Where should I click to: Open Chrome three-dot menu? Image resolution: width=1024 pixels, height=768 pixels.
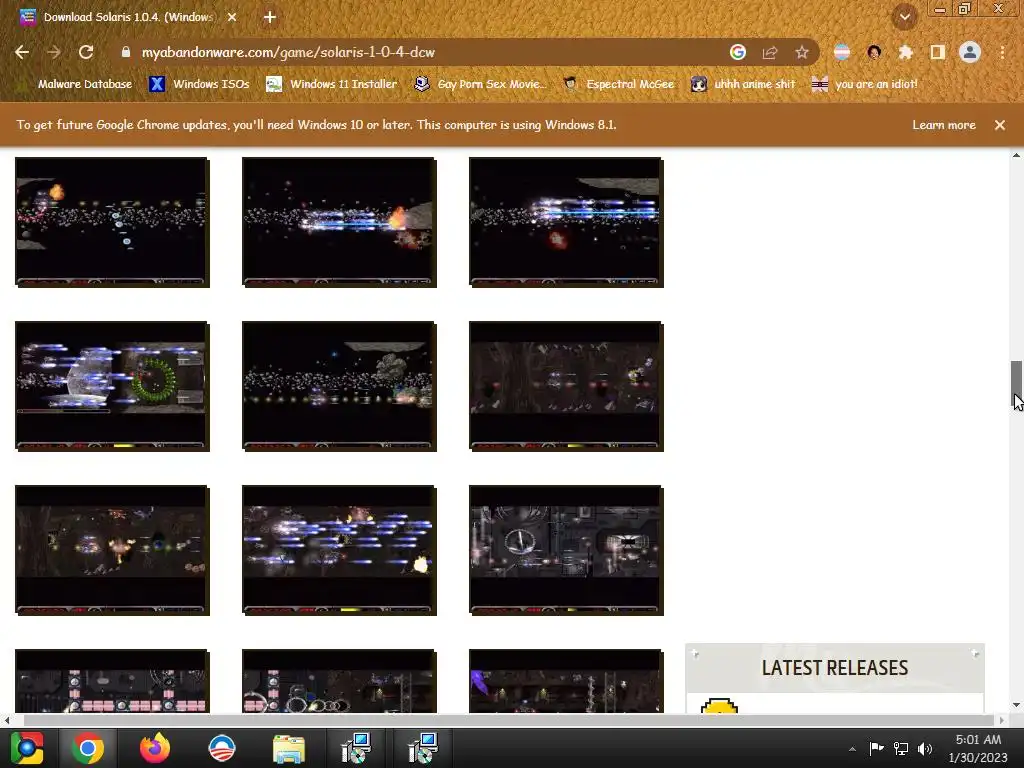click(x=1002, y=52)
